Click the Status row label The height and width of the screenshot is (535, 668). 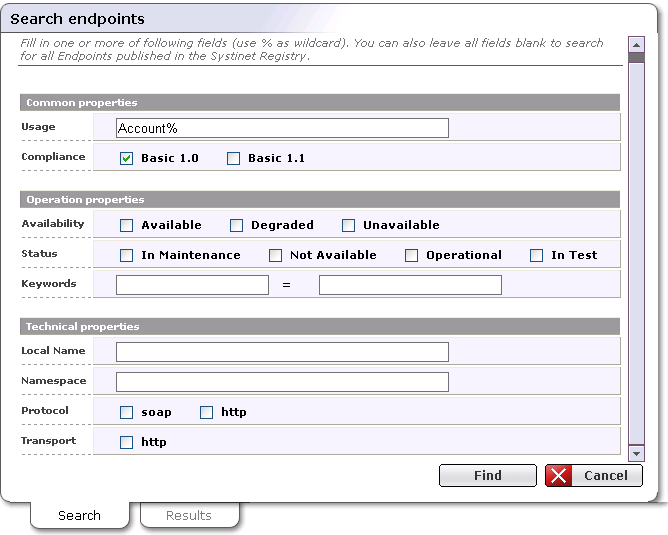click(39, 254)
